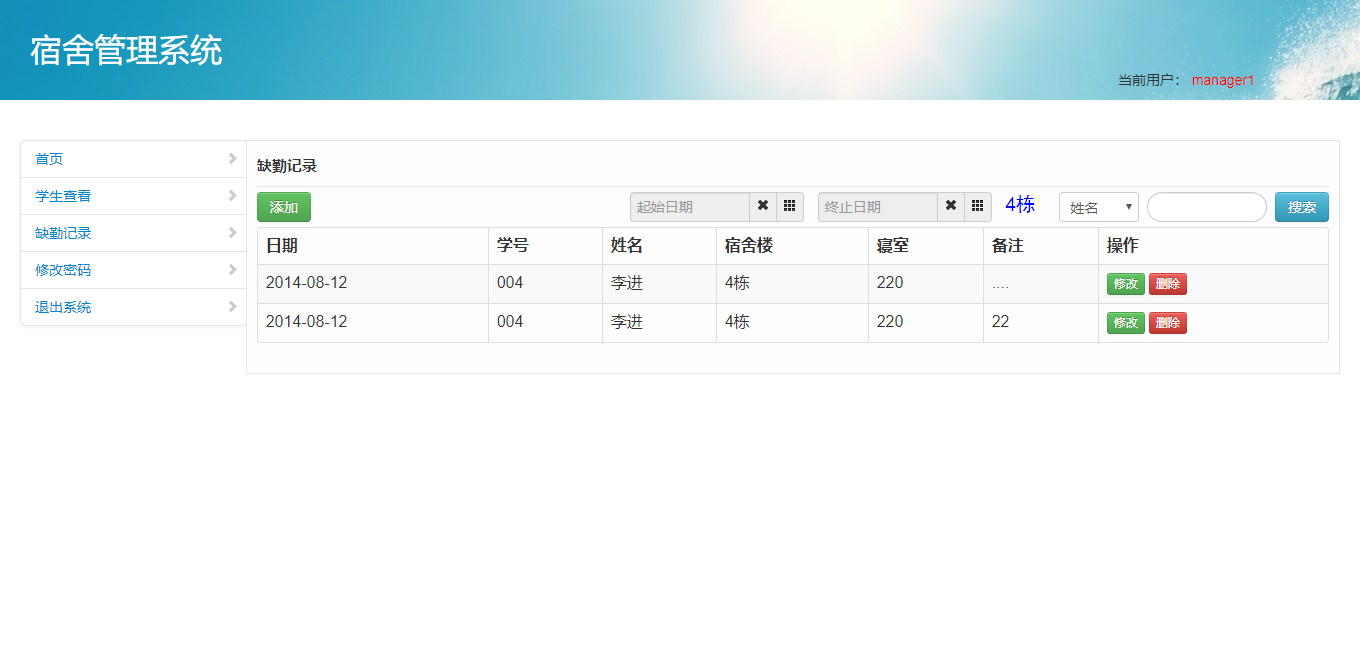Click the manager1 current user link

click(x=1222, y=80)
